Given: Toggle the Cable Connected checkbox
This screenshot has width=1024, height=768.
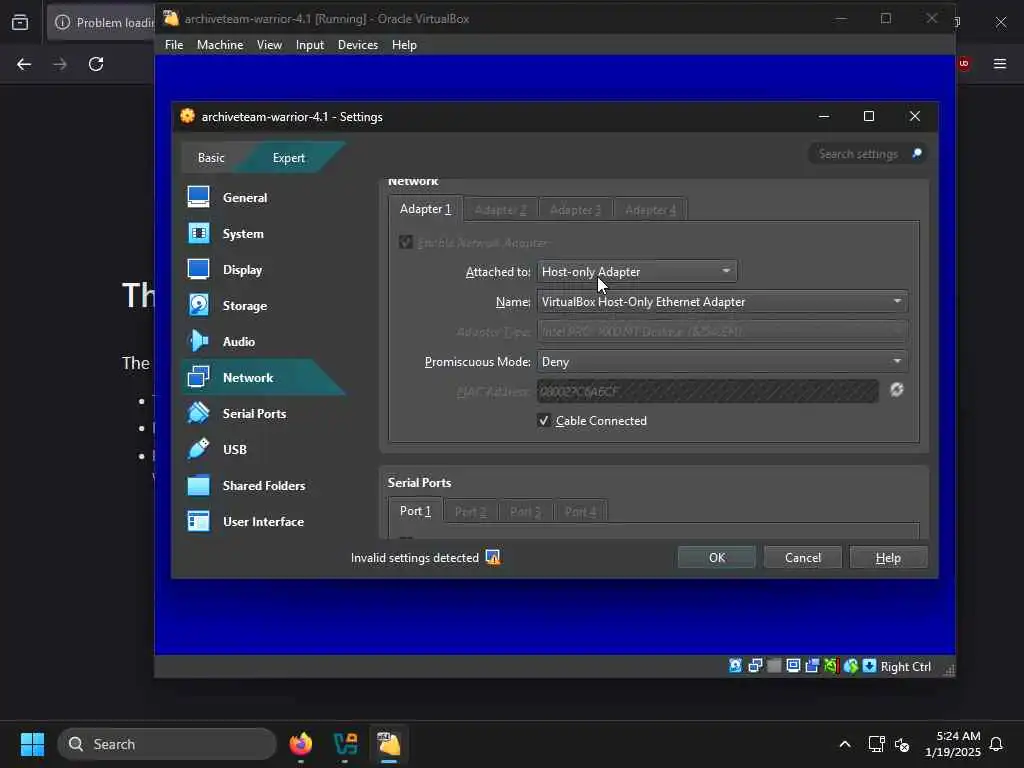Looking at the screenshot, I should click(x=543, y=421).
